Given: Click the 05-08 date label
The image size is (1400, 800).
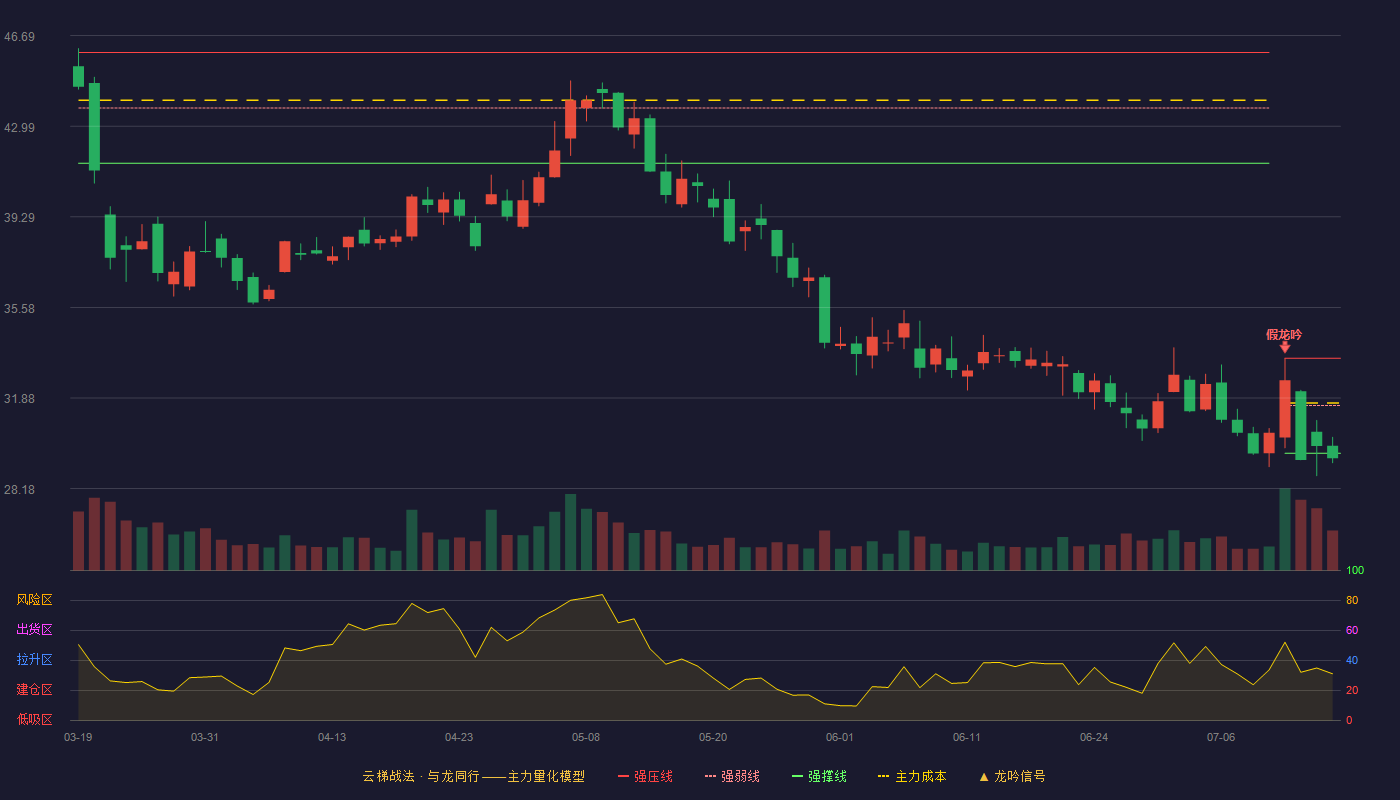Looking at the screenshot, I should (586, 737).
